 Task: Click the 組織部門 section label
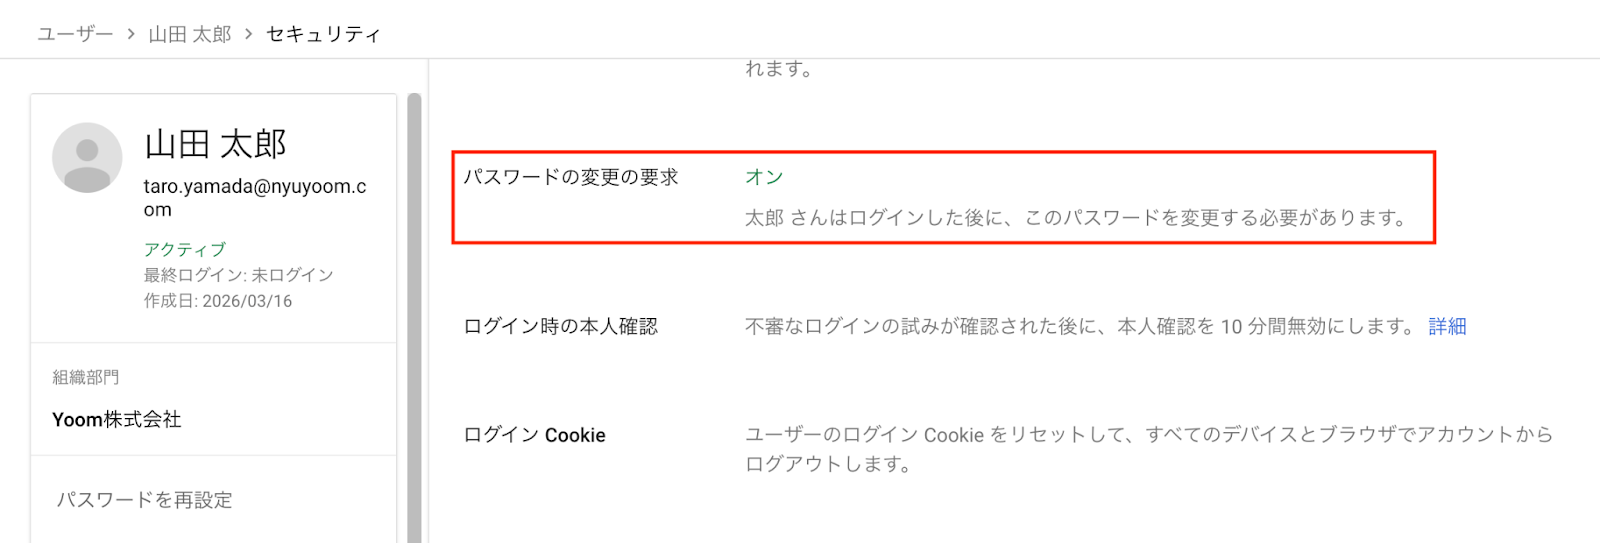86,377
